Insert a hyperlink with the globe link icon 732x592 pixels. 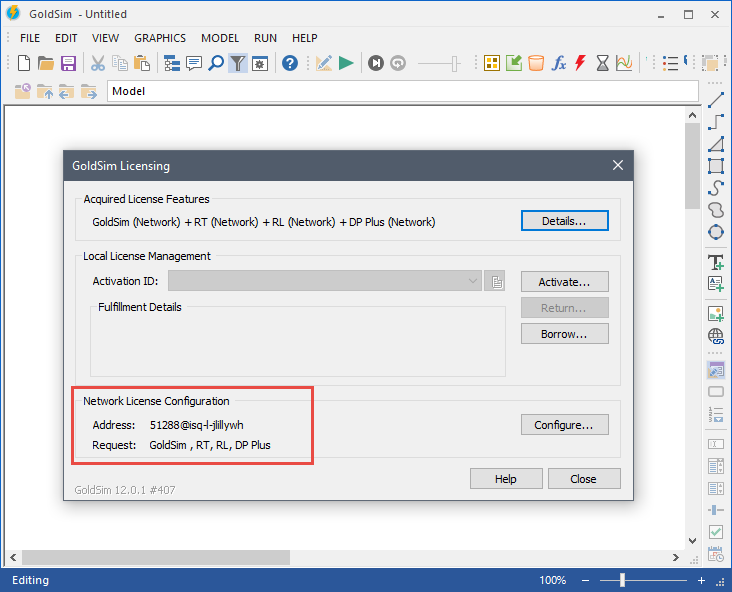point(716,336)
